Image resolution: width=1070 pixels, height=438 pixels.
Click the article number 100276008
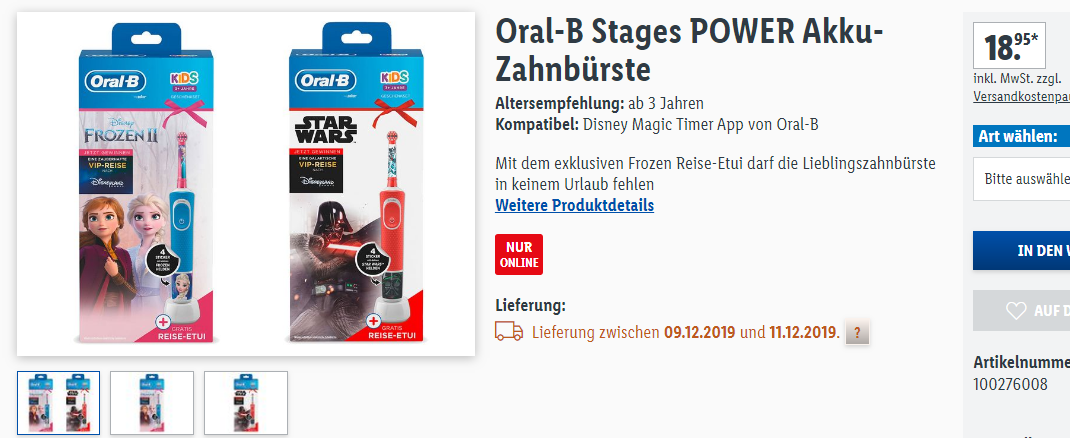click(1010, 384)
